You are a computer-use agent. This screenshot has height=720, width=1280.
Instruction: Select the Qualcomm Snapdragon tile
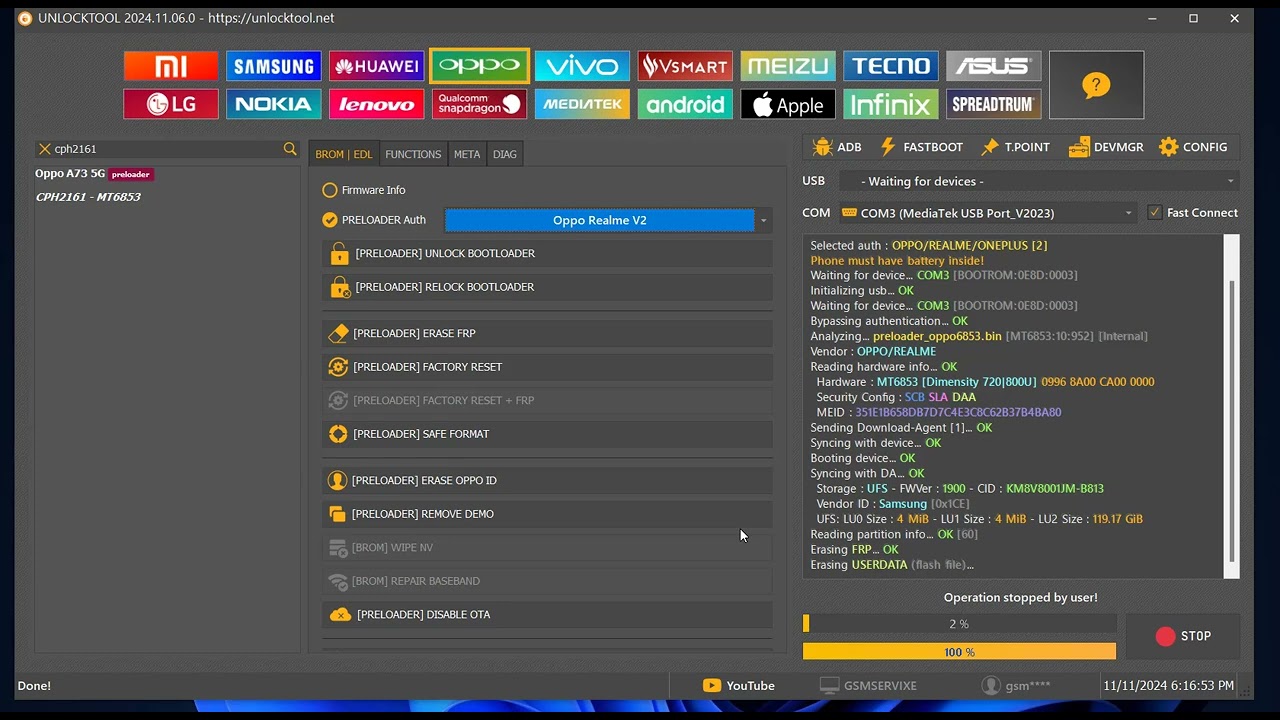[x=480, y=104]
